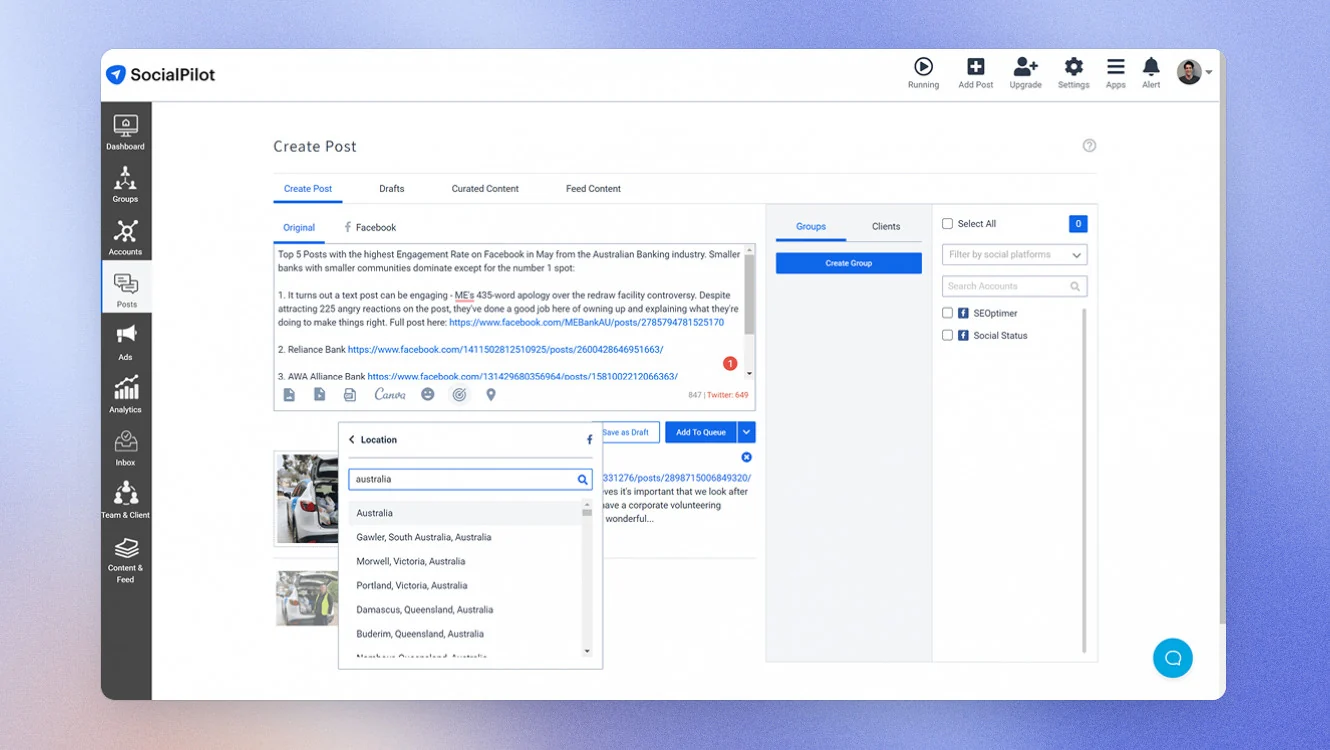Switch to the Curated Content tab
Viewport: 1330px width, 750px height.
coord(485,189)
